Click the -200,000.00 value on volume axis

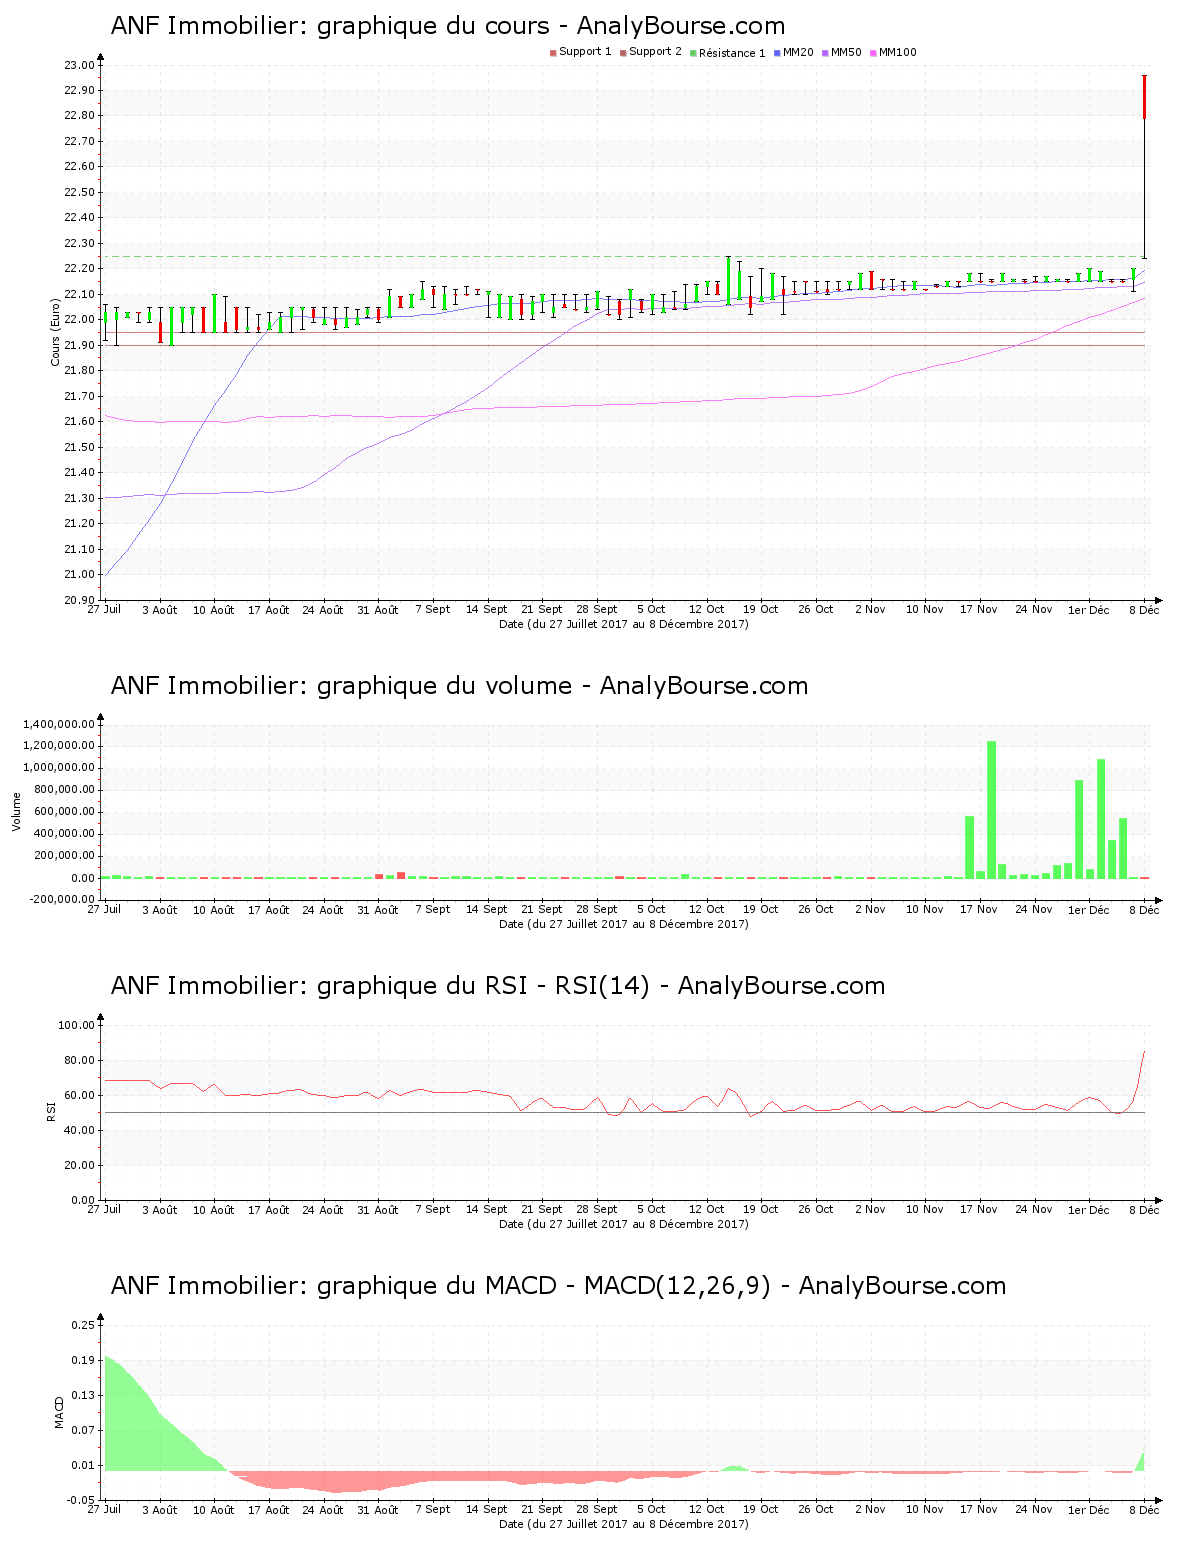tap(61, 900)
